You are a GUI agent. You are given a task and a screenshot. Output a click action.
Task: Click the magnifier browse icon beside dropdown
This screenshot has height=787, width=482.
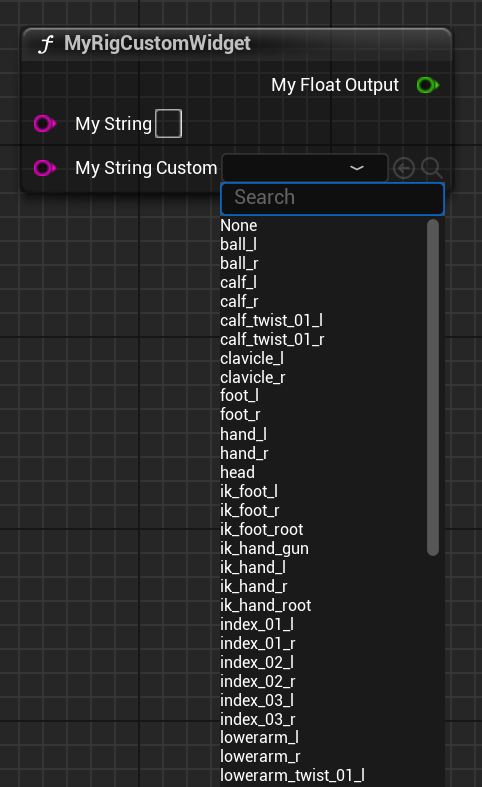[x=432, y=168]
